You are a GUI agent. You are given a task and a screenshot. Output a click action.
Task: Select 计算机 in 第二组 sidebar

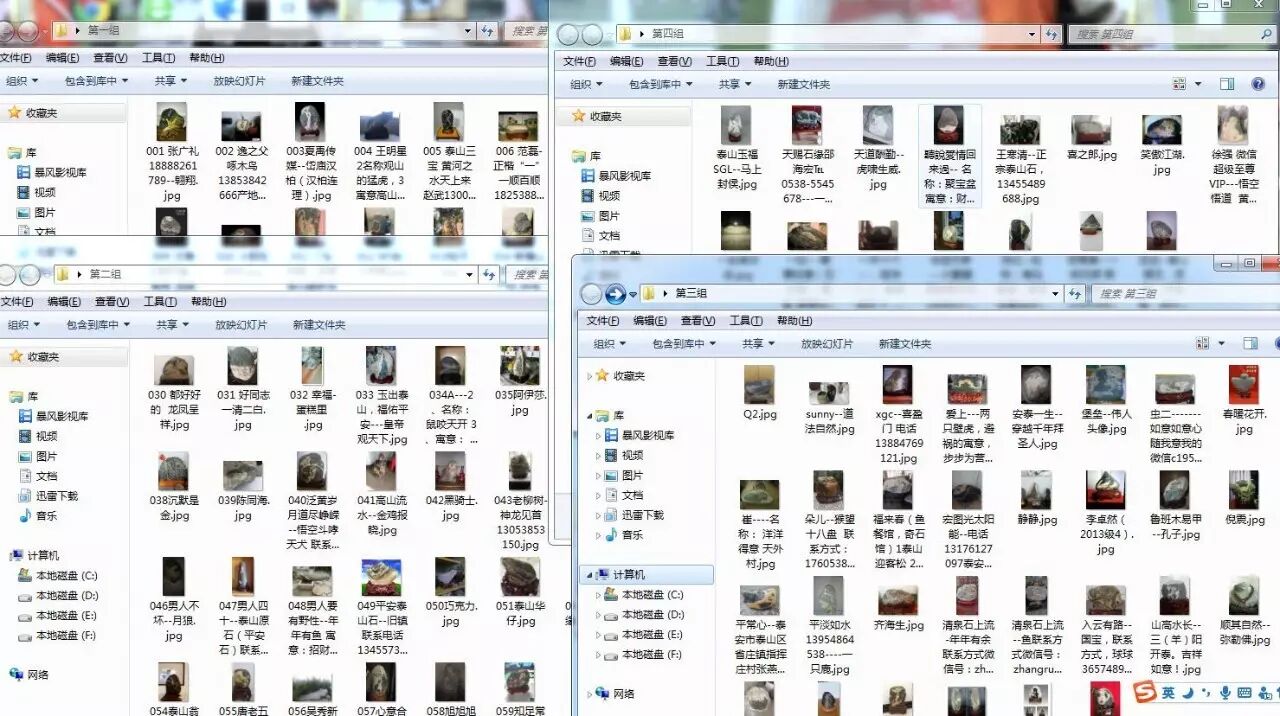click(x=35, y=556)
